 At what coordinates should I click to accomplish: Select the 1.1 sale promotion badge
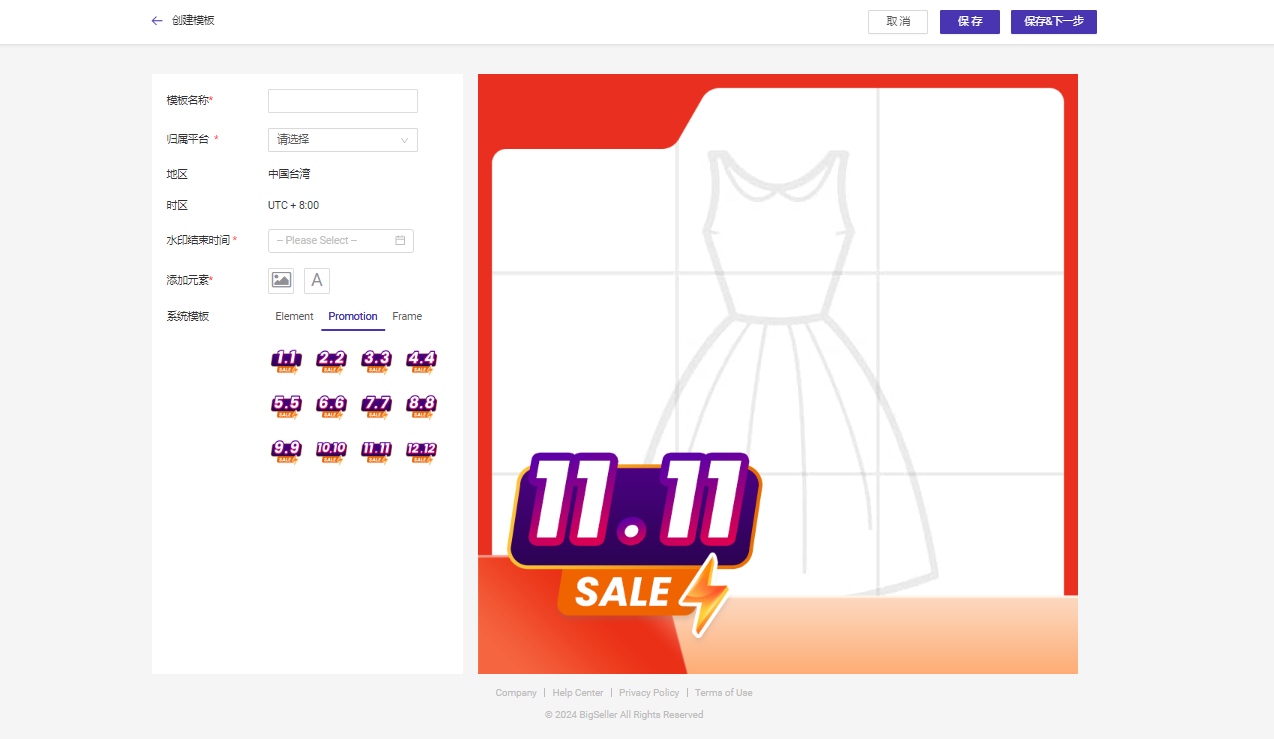(286, 361)
